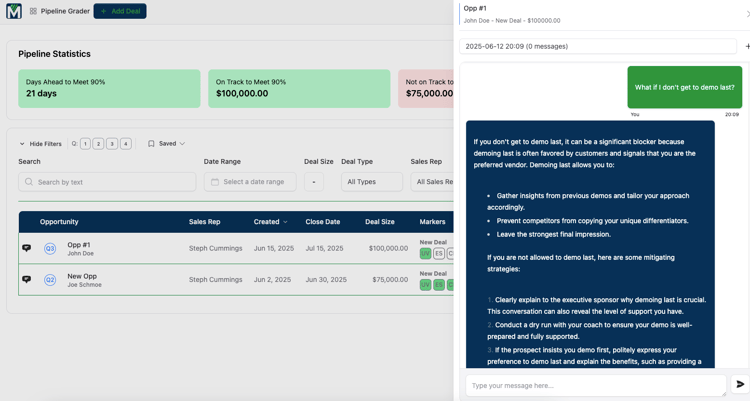Open the New Opp opportunity row name
This screenshot has height=401, width=750.
click(82, 276)
